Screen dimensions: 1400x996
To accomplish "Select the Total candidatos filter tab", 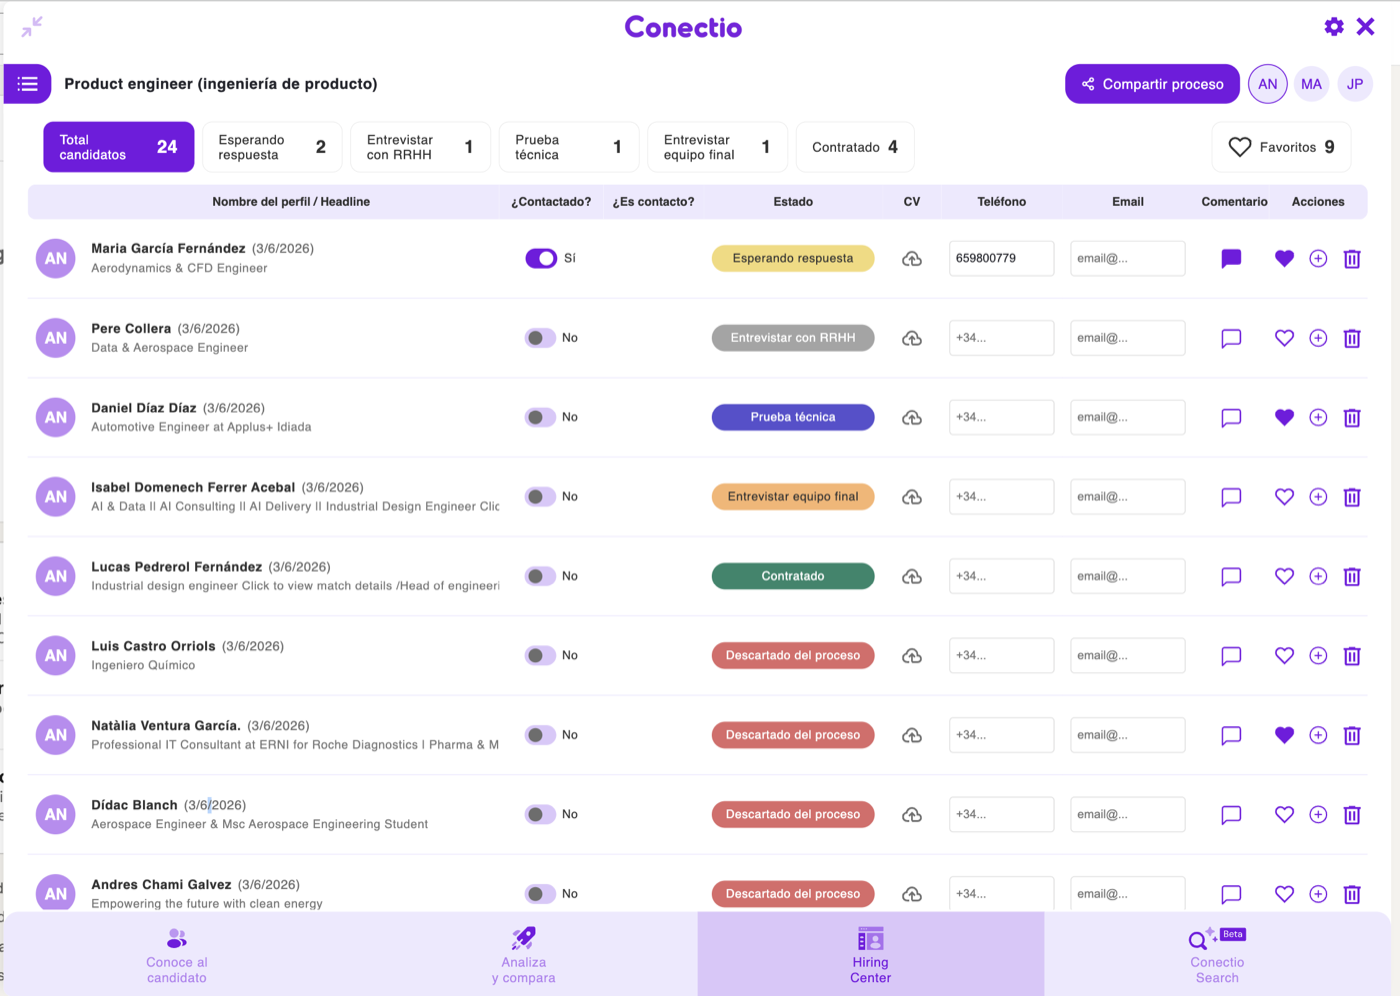I will click(x=119, y=147).
